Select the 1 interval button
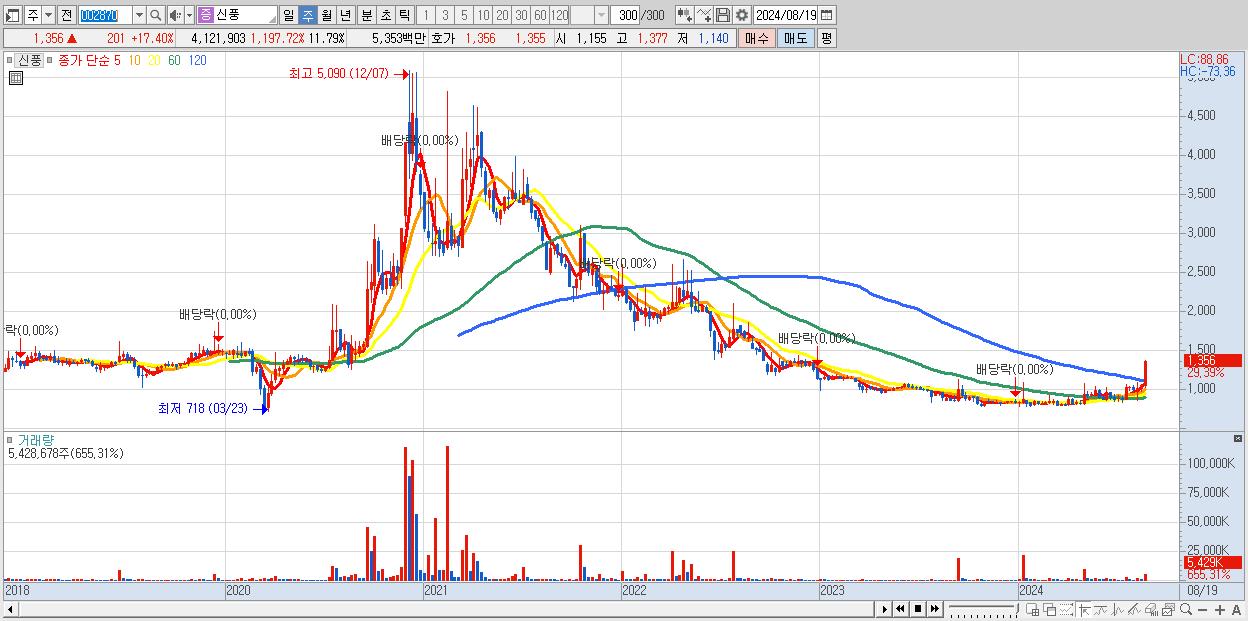Viewport: 1248px width, 621px height. tap(425, 15)
